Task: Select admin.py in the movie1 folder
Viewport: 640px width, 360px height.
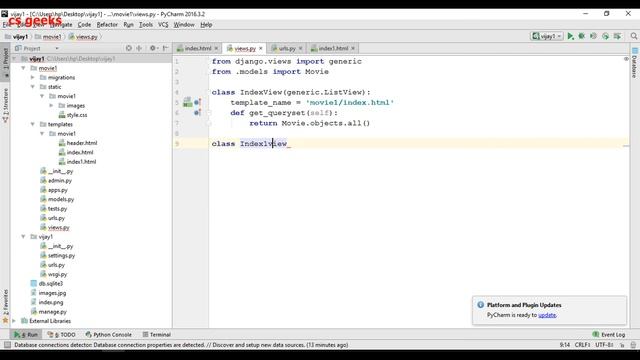Action: pyautogui.click(x=56, y=180)
